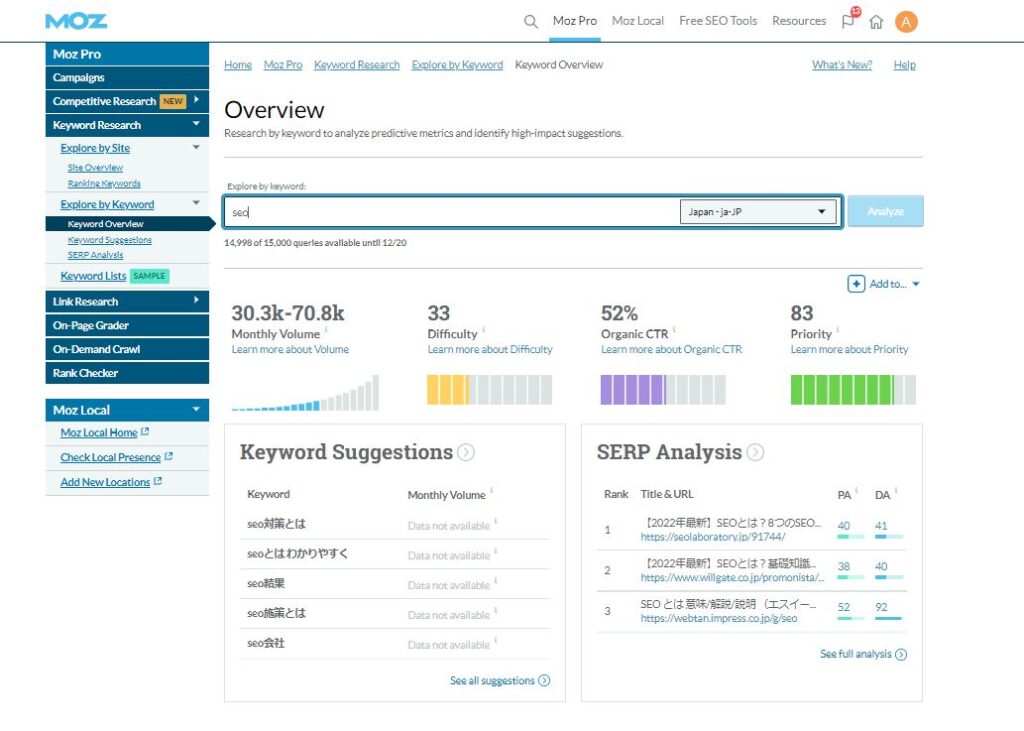Open Free SEO Tools menu

click(718, 21)
